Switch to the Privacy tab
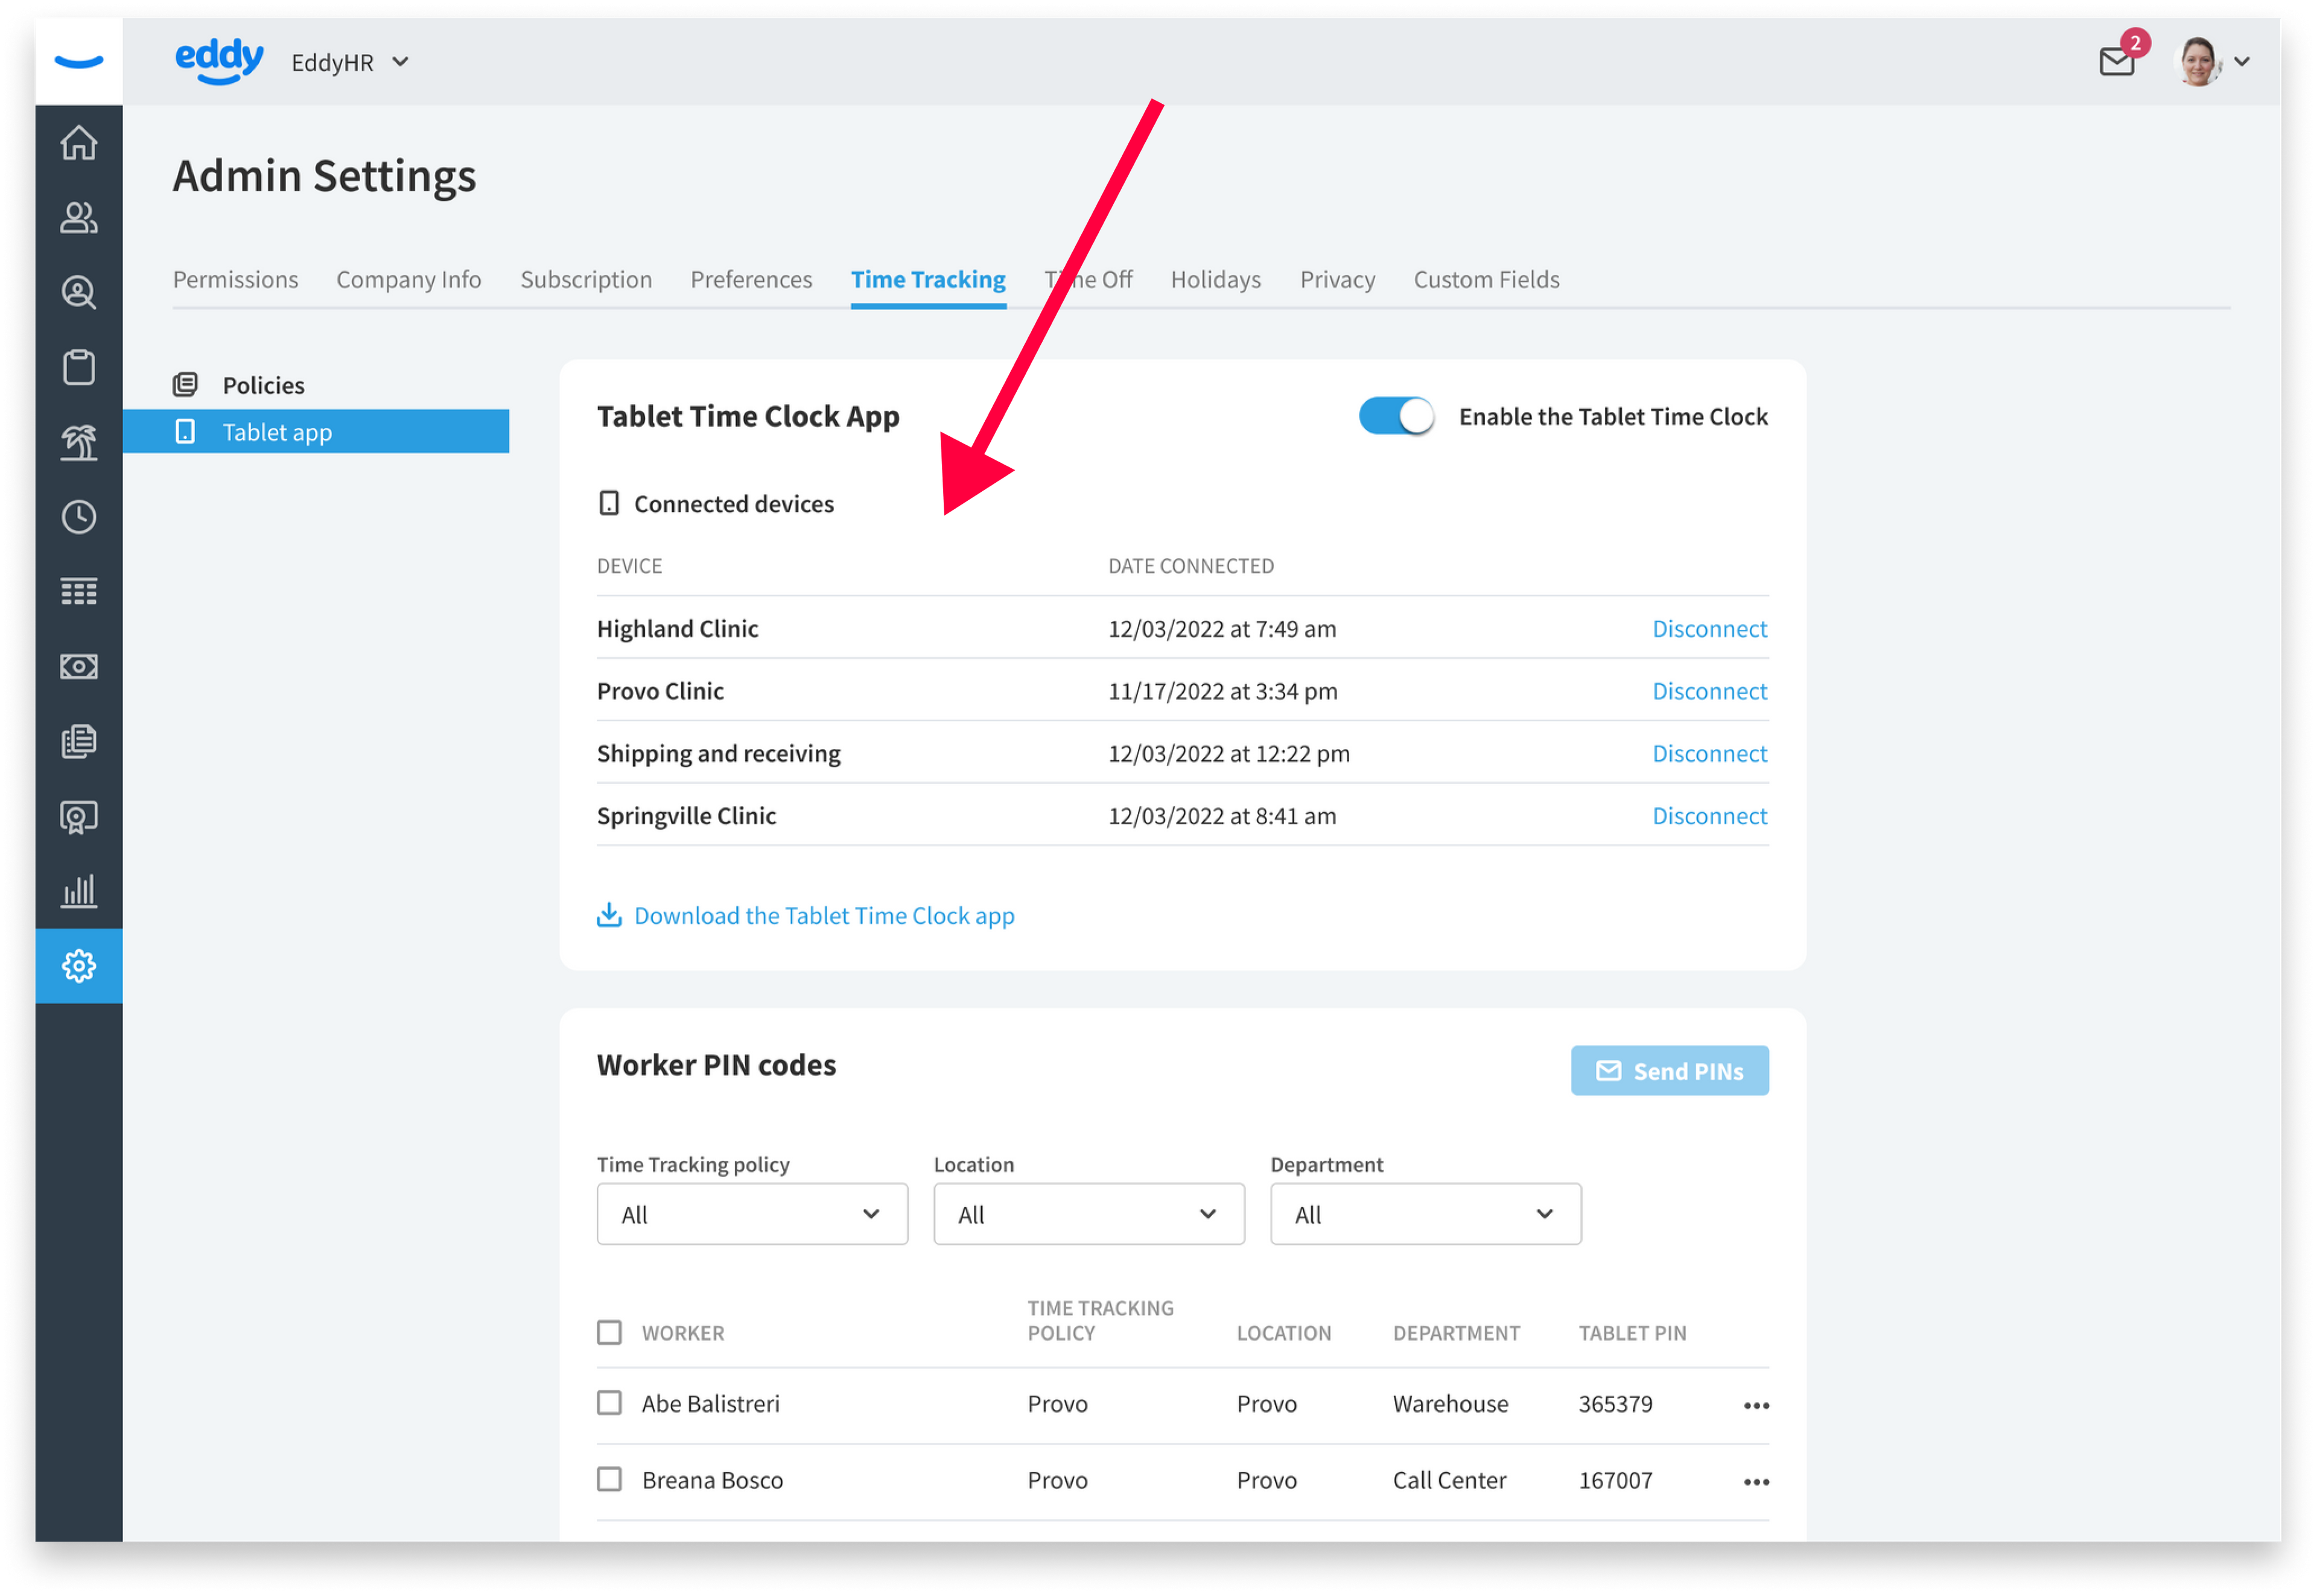 pos(1337,279)
